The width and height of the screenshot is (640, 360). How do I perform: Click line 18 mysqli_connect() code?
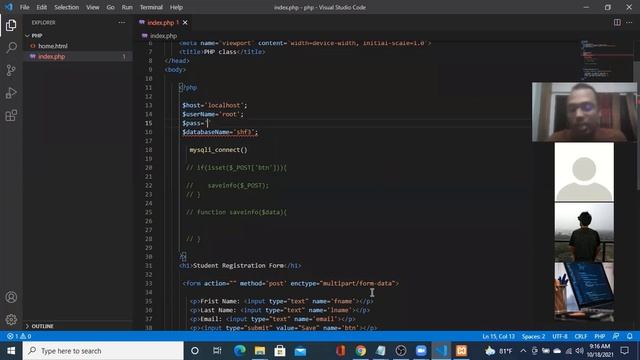pos(218,150)
